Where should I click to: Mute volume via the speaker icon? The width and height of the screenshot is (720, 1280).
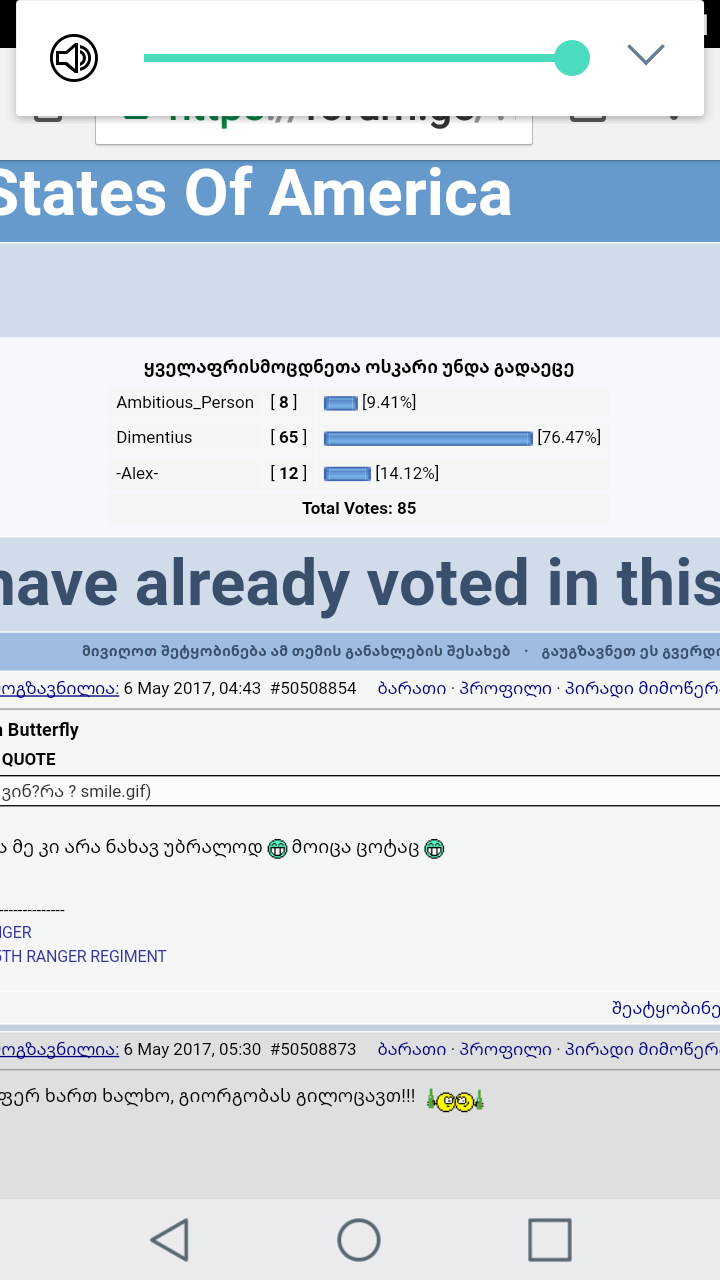[x=74, y=58]
